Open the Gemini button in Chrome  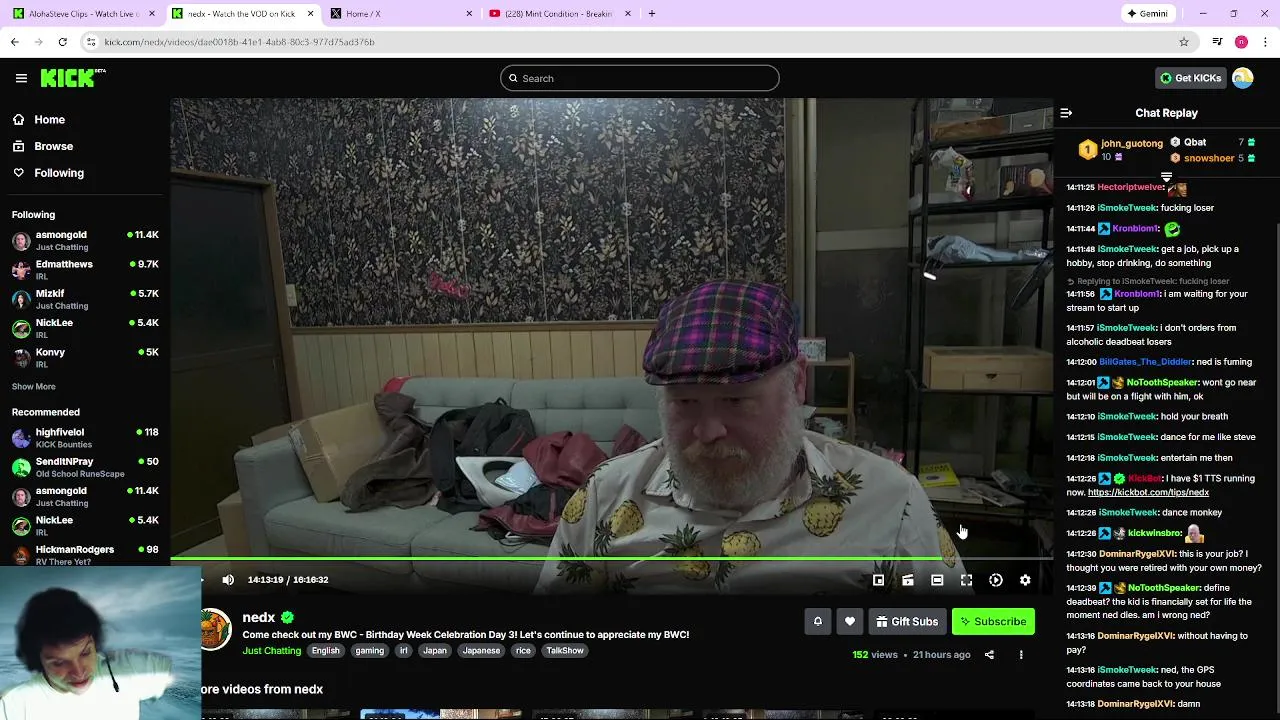click(x=1147, y=14)
